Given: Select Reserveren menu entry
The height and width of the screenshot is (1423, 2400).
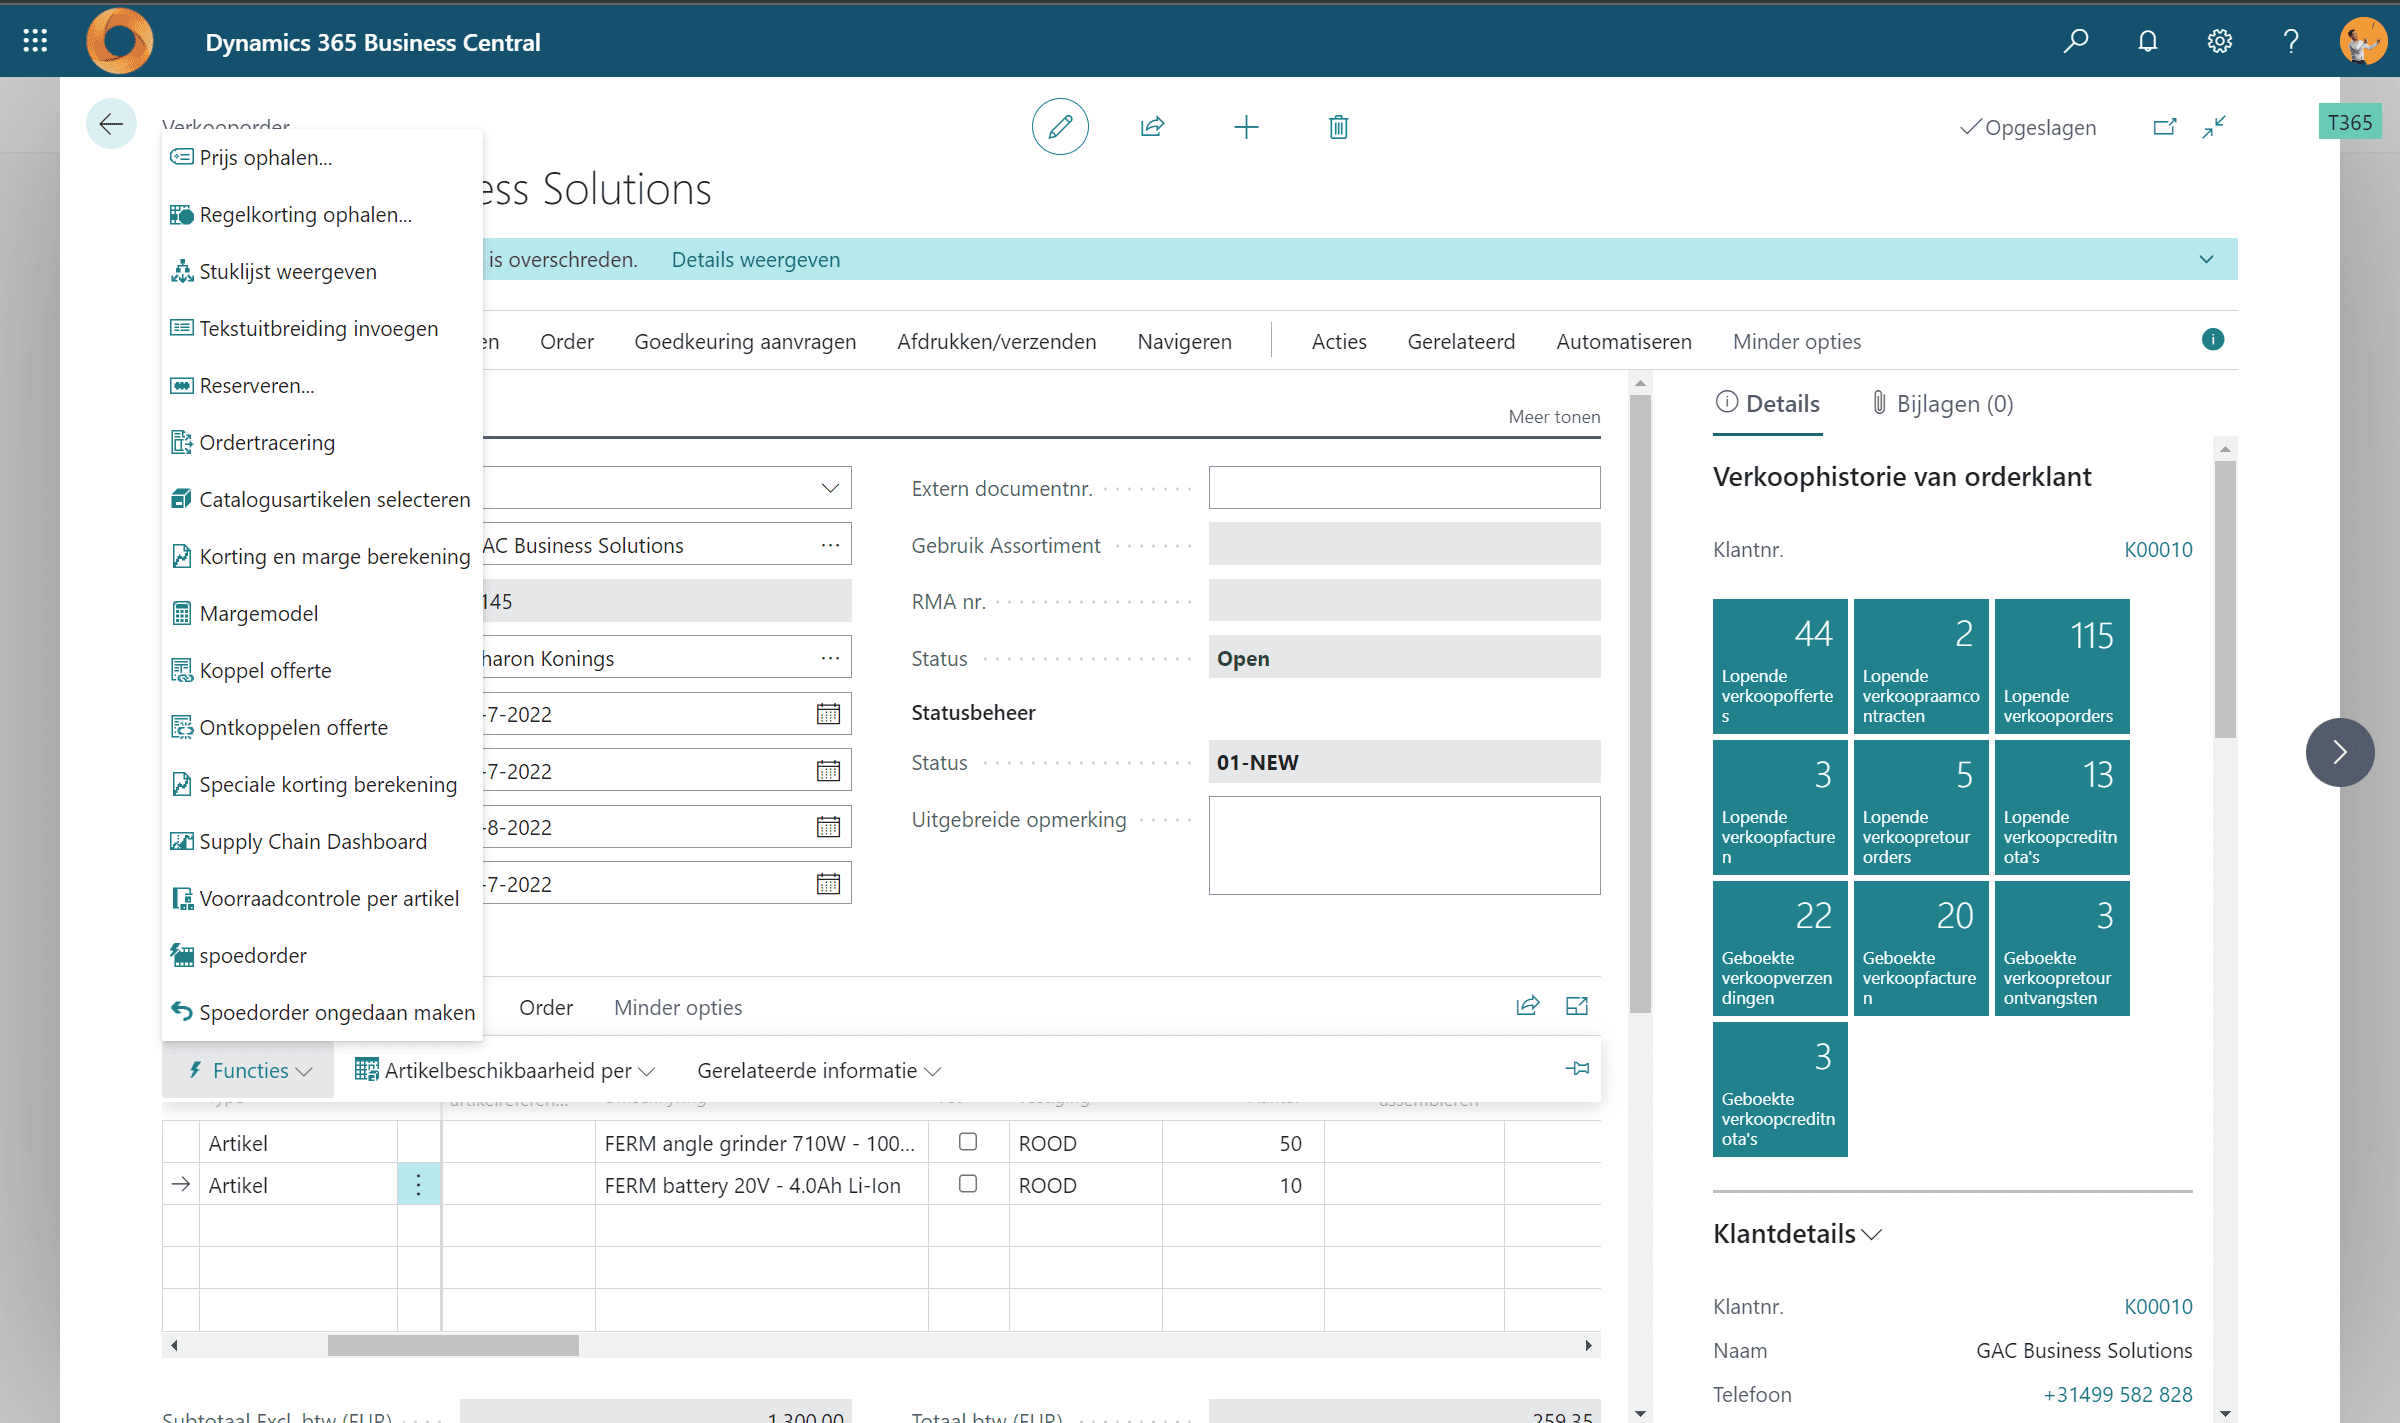Looking at the screenshot, I should (322, 385).
